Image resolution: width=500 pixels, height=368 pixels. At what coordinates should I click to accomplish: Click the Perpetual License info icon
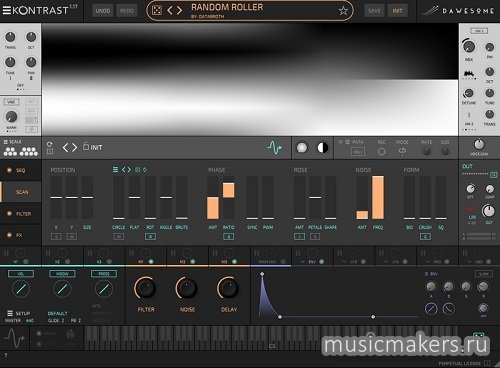pyautogui.click(x=487, y=363)
